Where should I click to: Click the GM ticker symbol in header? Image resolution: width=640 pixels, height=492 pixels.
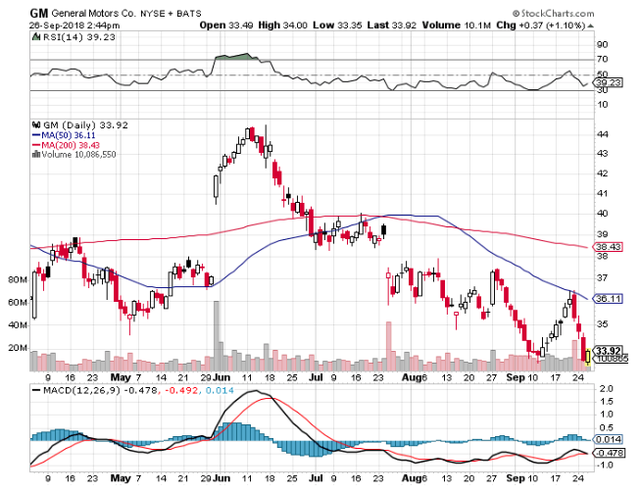click(40, 13)
